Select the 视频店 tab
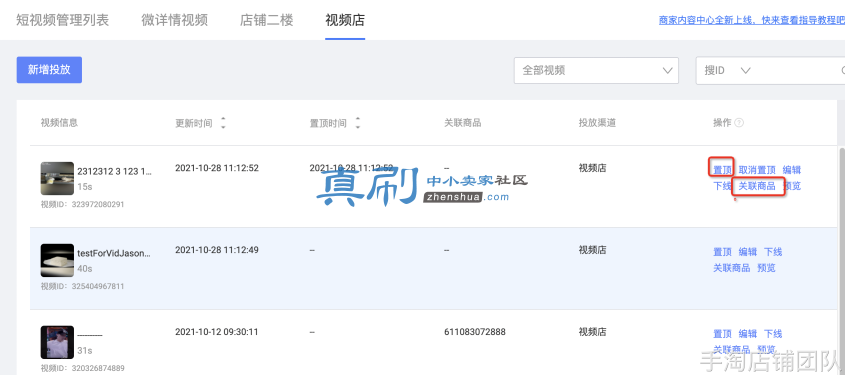The width and height of the screenshot is (845, 375). tap(345, 20)
